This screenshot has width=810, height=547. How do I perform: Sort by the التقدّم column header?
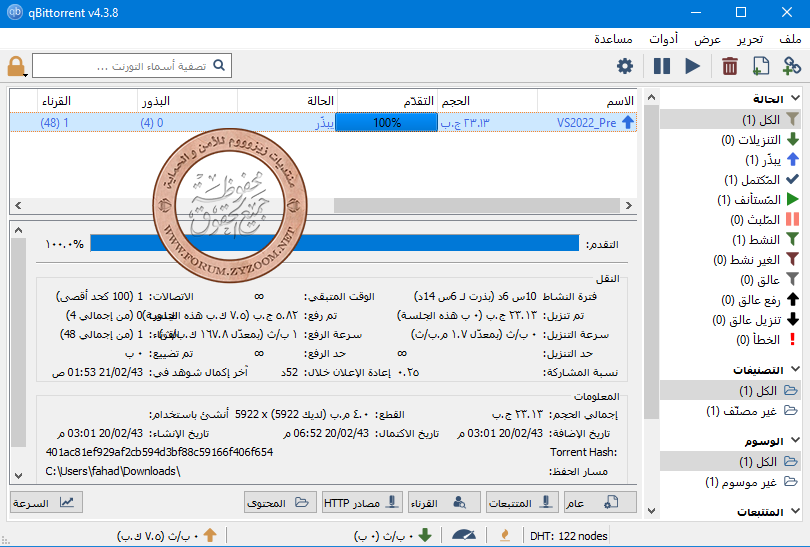[387, 101]
